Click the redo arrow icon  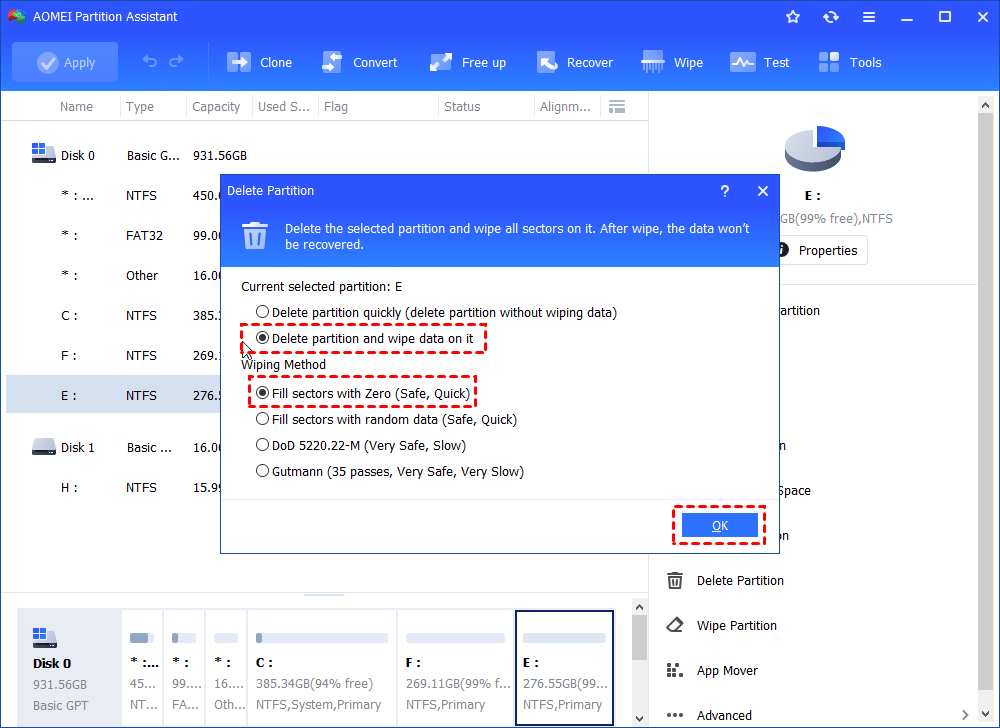tap(176, 62)
